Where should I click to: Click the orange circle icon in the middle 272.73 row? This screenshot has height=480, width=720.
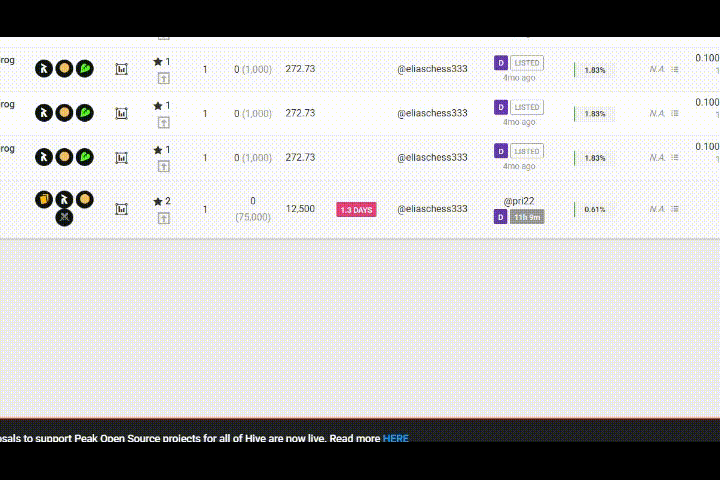click(x=64, y=113)
